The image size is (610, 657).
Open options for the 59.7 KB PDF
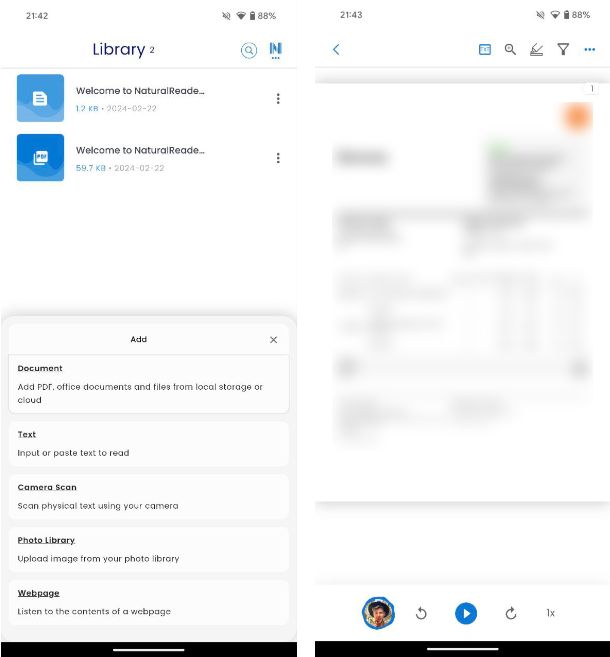[278, 158]
